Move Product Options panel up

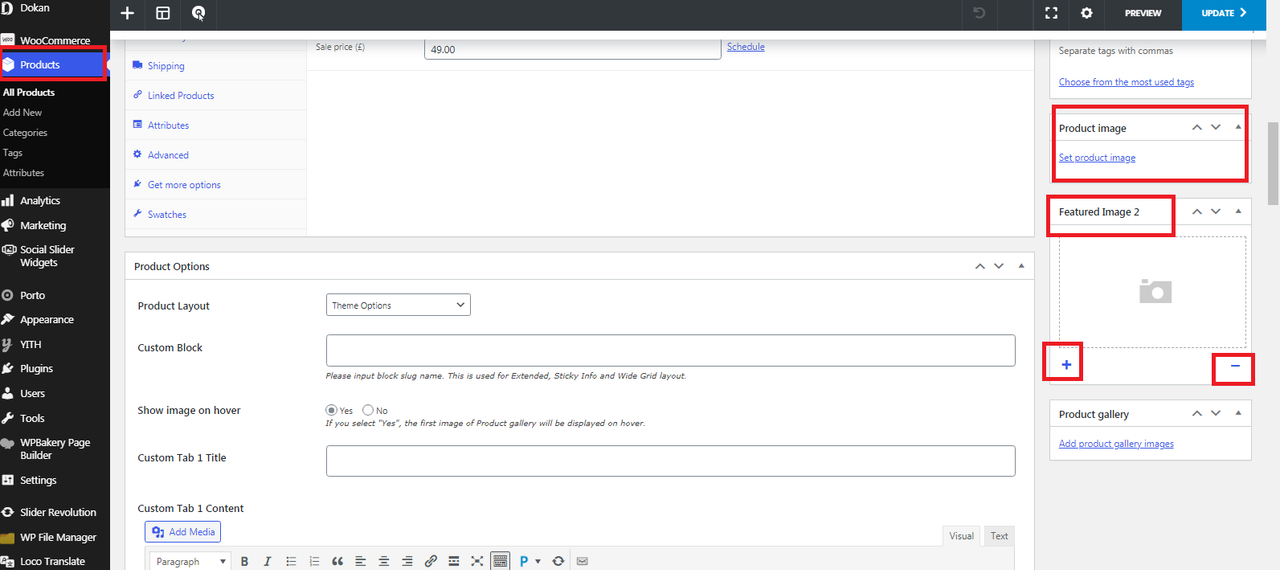[980, 266]
